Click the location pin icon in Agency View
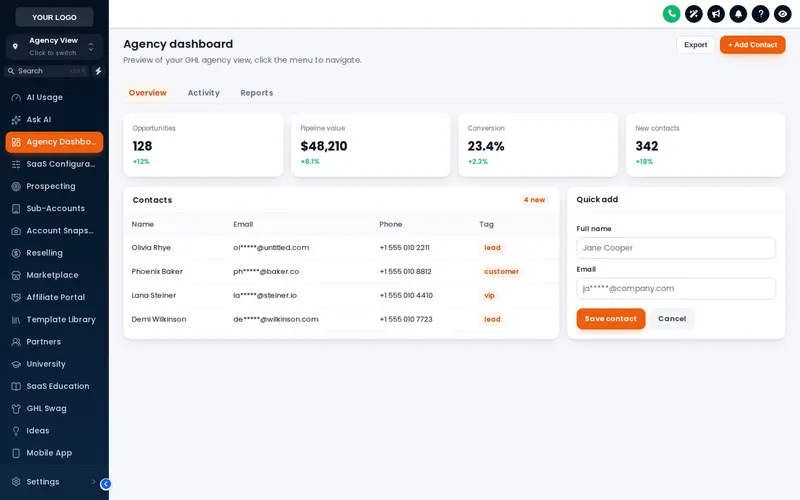This screenshot has width=800, height=500. pos(15,46)
